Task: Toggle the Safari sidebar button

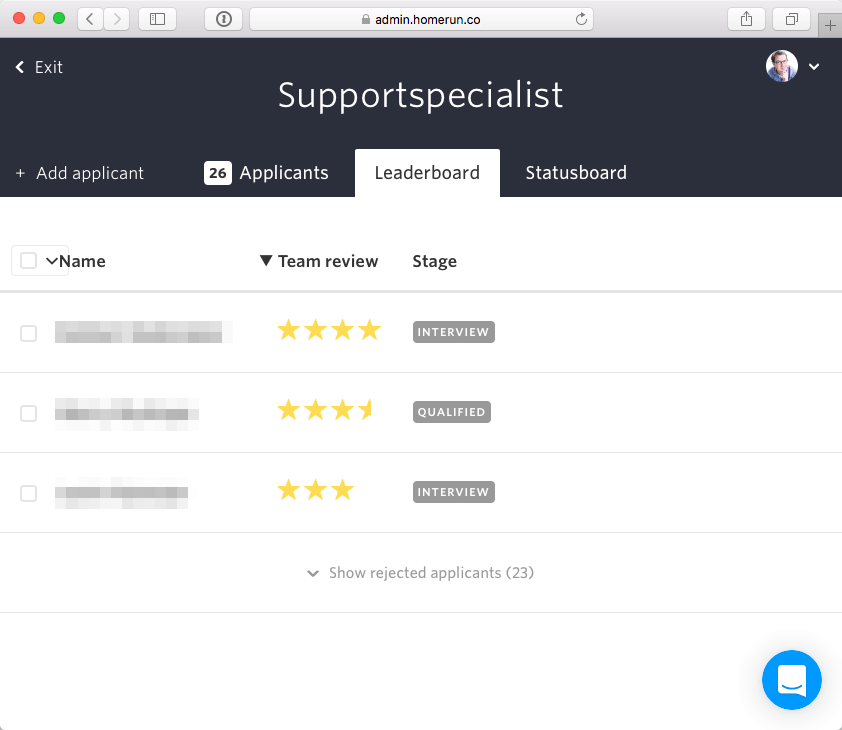Action: (157, 19)
